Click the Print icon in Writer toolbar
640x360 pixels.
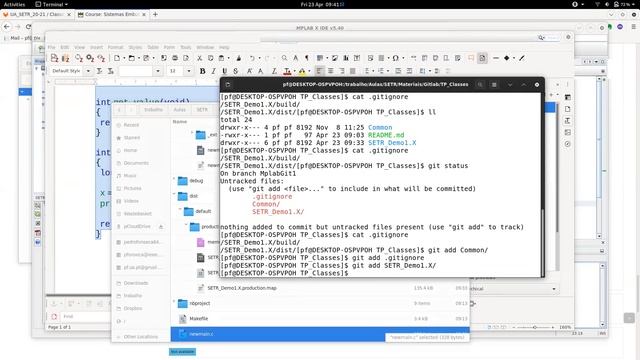(x=175, y=58)
